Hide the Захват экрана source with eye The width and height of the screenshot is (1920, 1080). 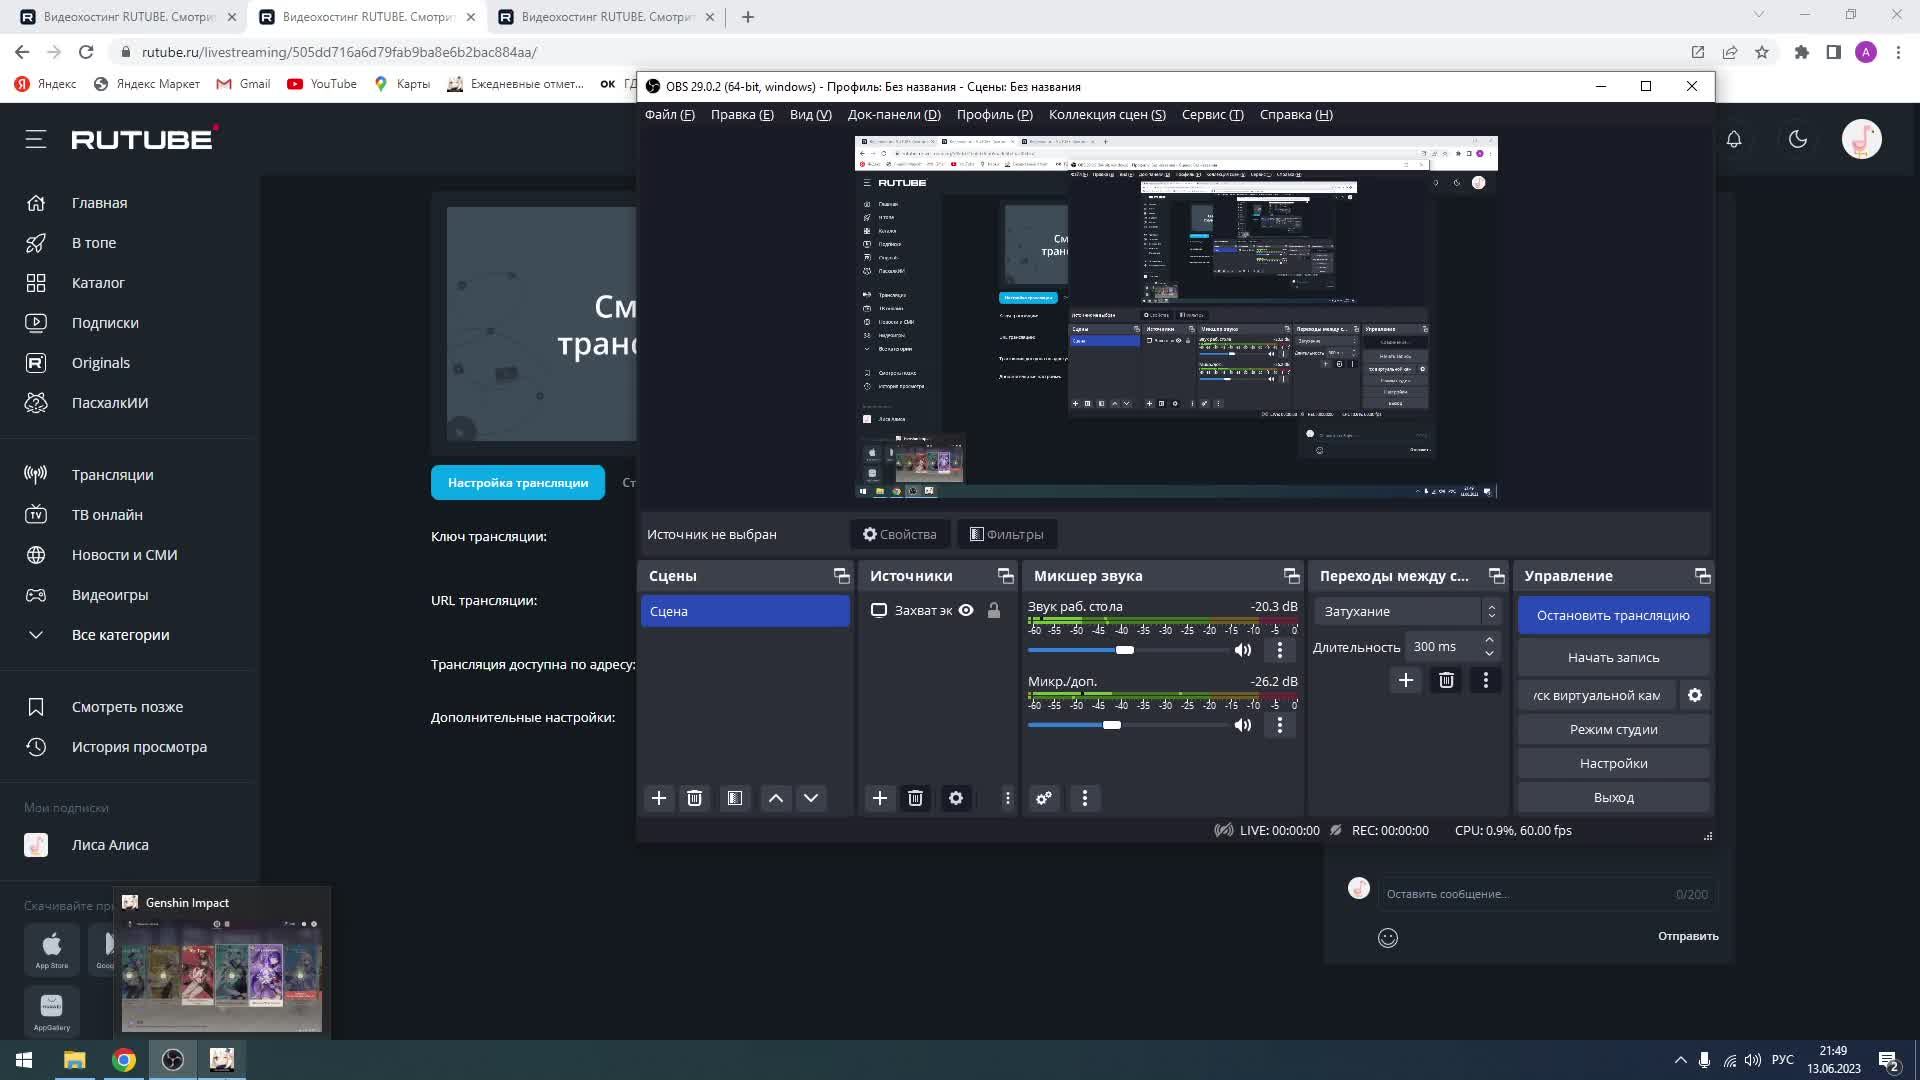click(966, 610)
